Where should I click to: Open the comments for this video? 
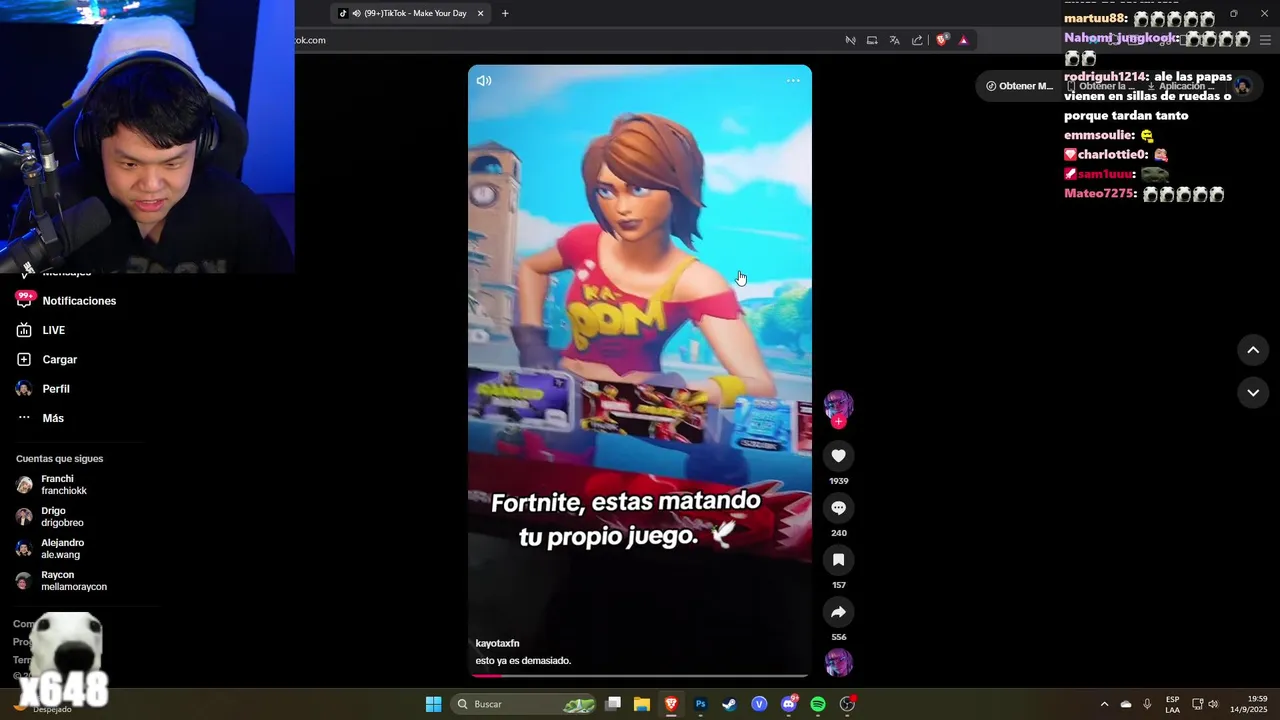point(838,508)
